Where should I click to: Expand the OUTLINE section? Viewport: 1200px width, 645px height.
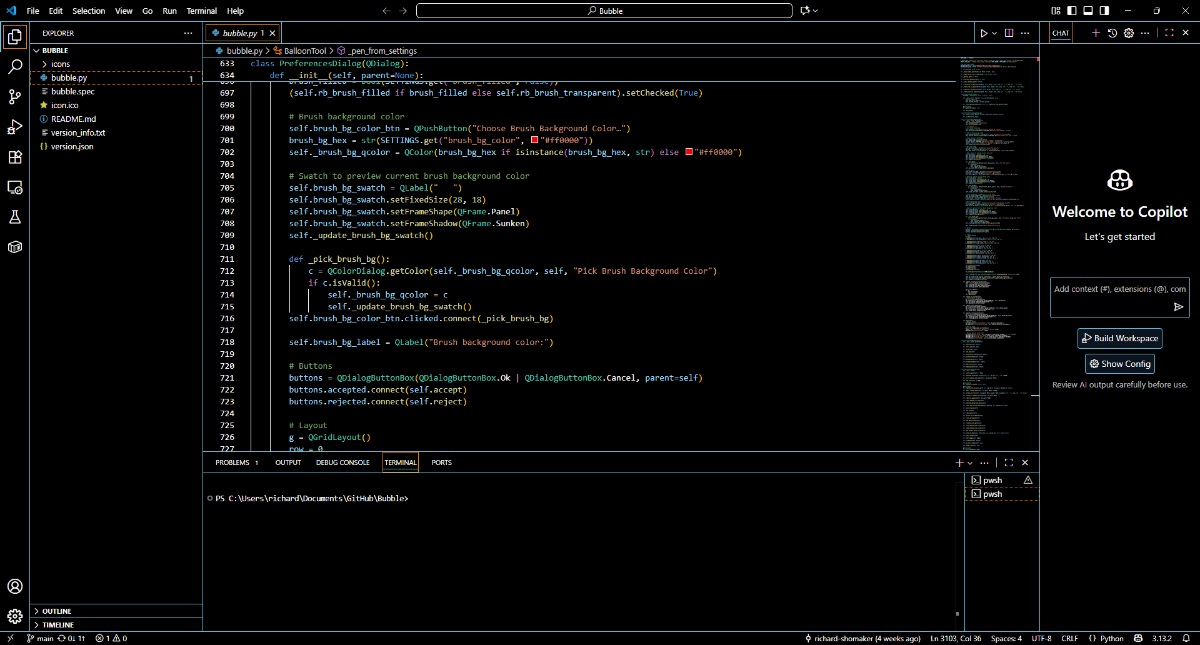pos(57,611)
